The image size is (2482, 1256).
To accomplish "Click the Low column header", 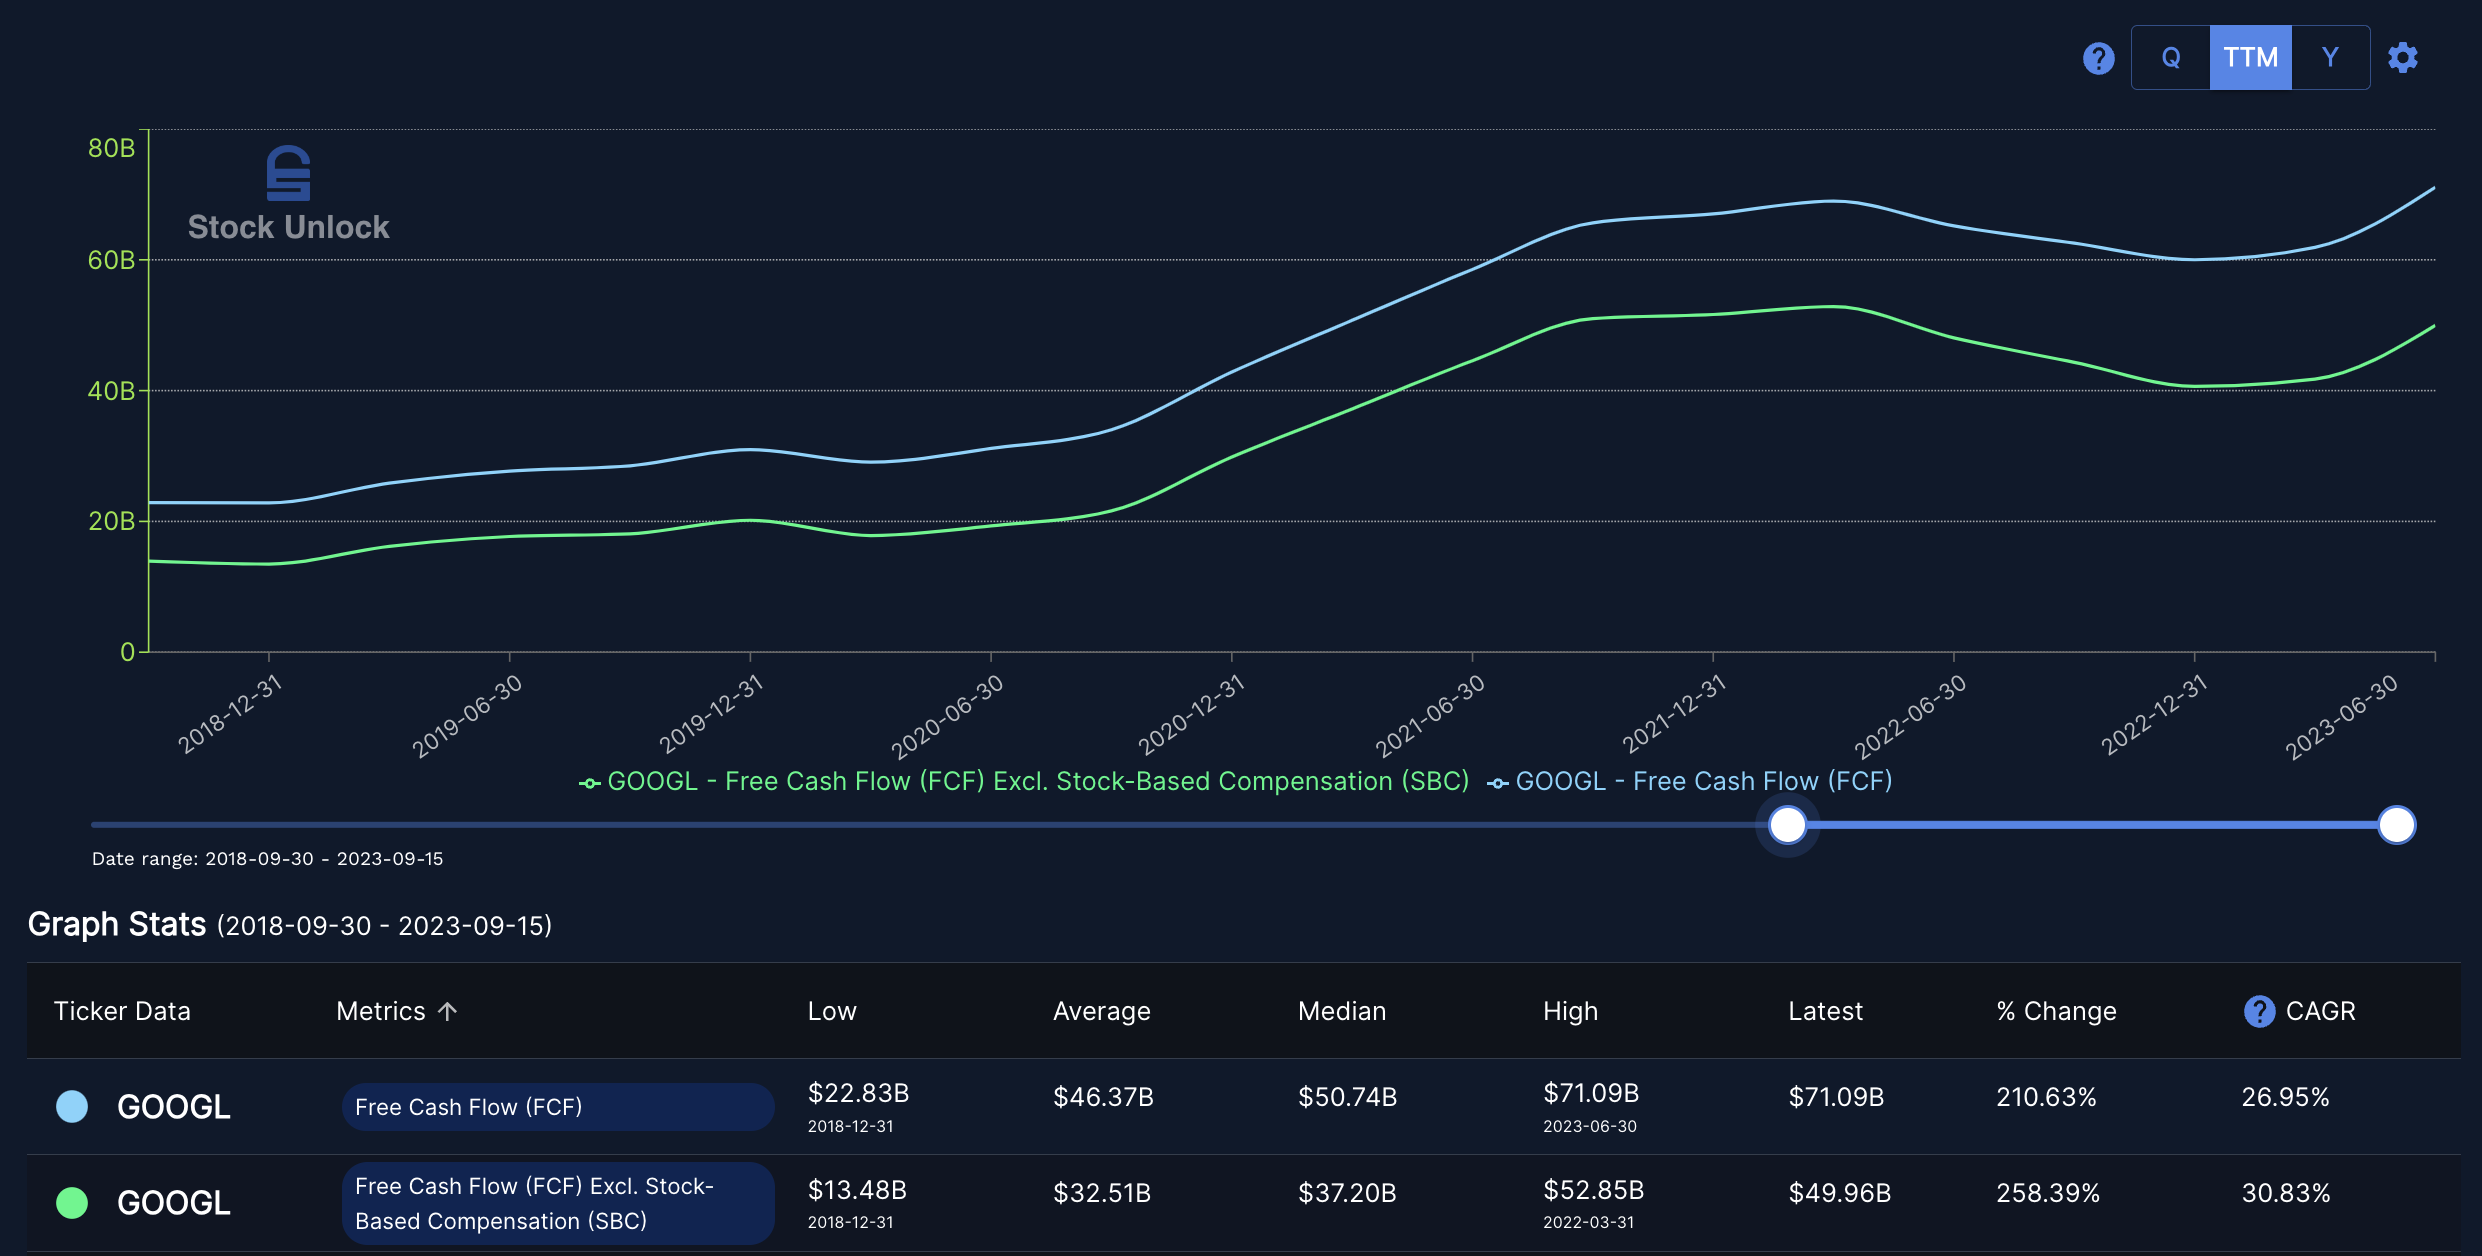I will click(x=832, y=1011).
